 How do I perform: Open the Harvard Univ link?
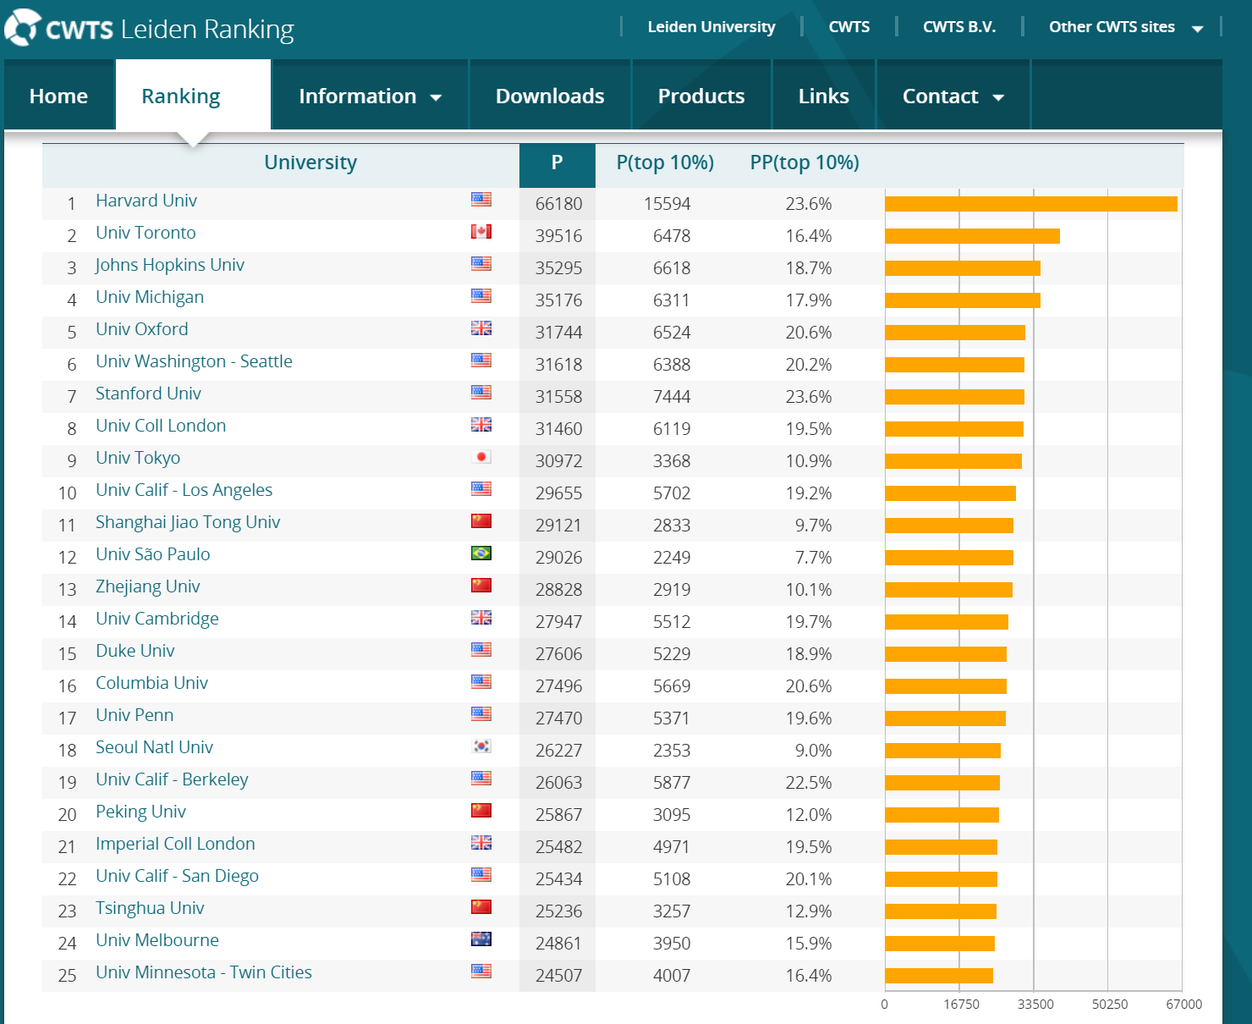click(x=146, y=200)
